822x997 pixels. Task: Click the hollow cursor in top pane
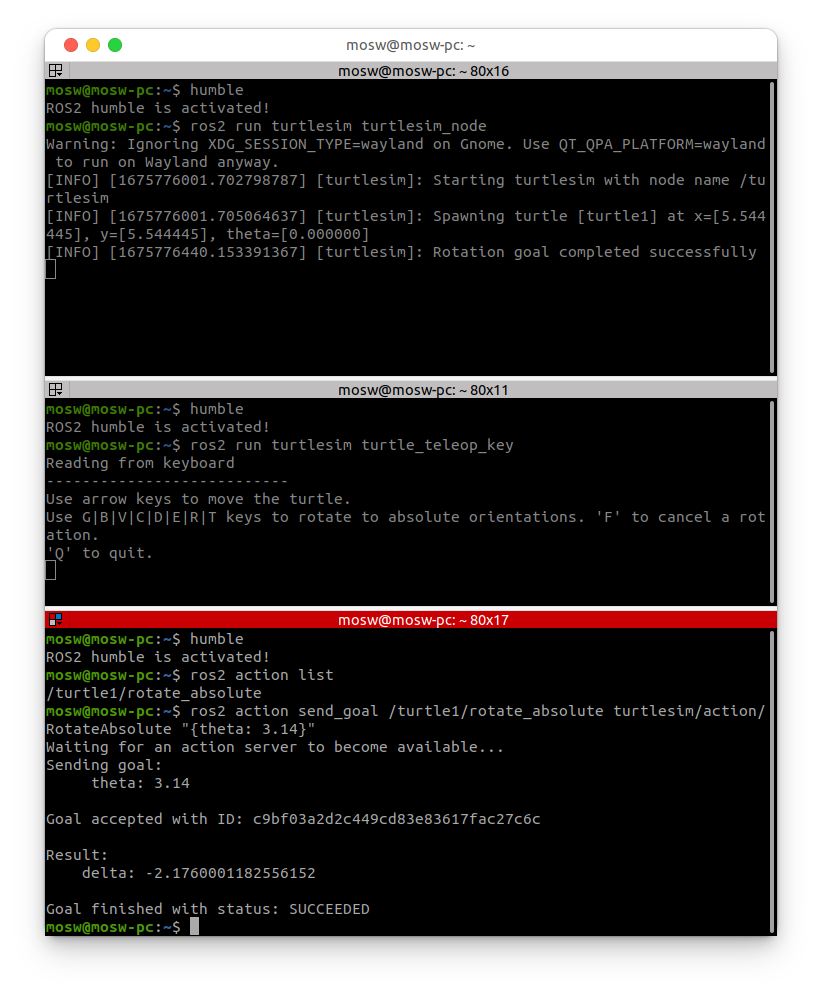(51, 270)
